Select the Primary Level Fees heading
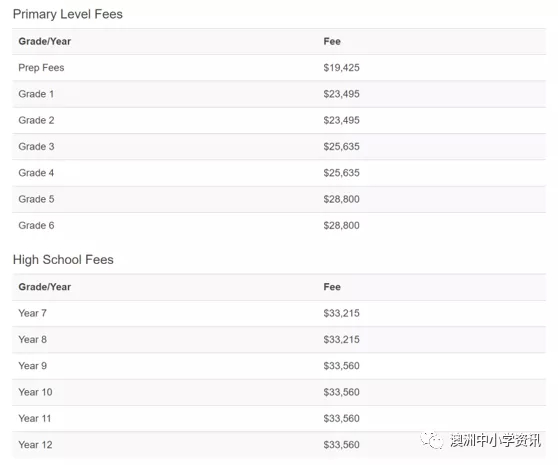 click(x=68, y=14)
